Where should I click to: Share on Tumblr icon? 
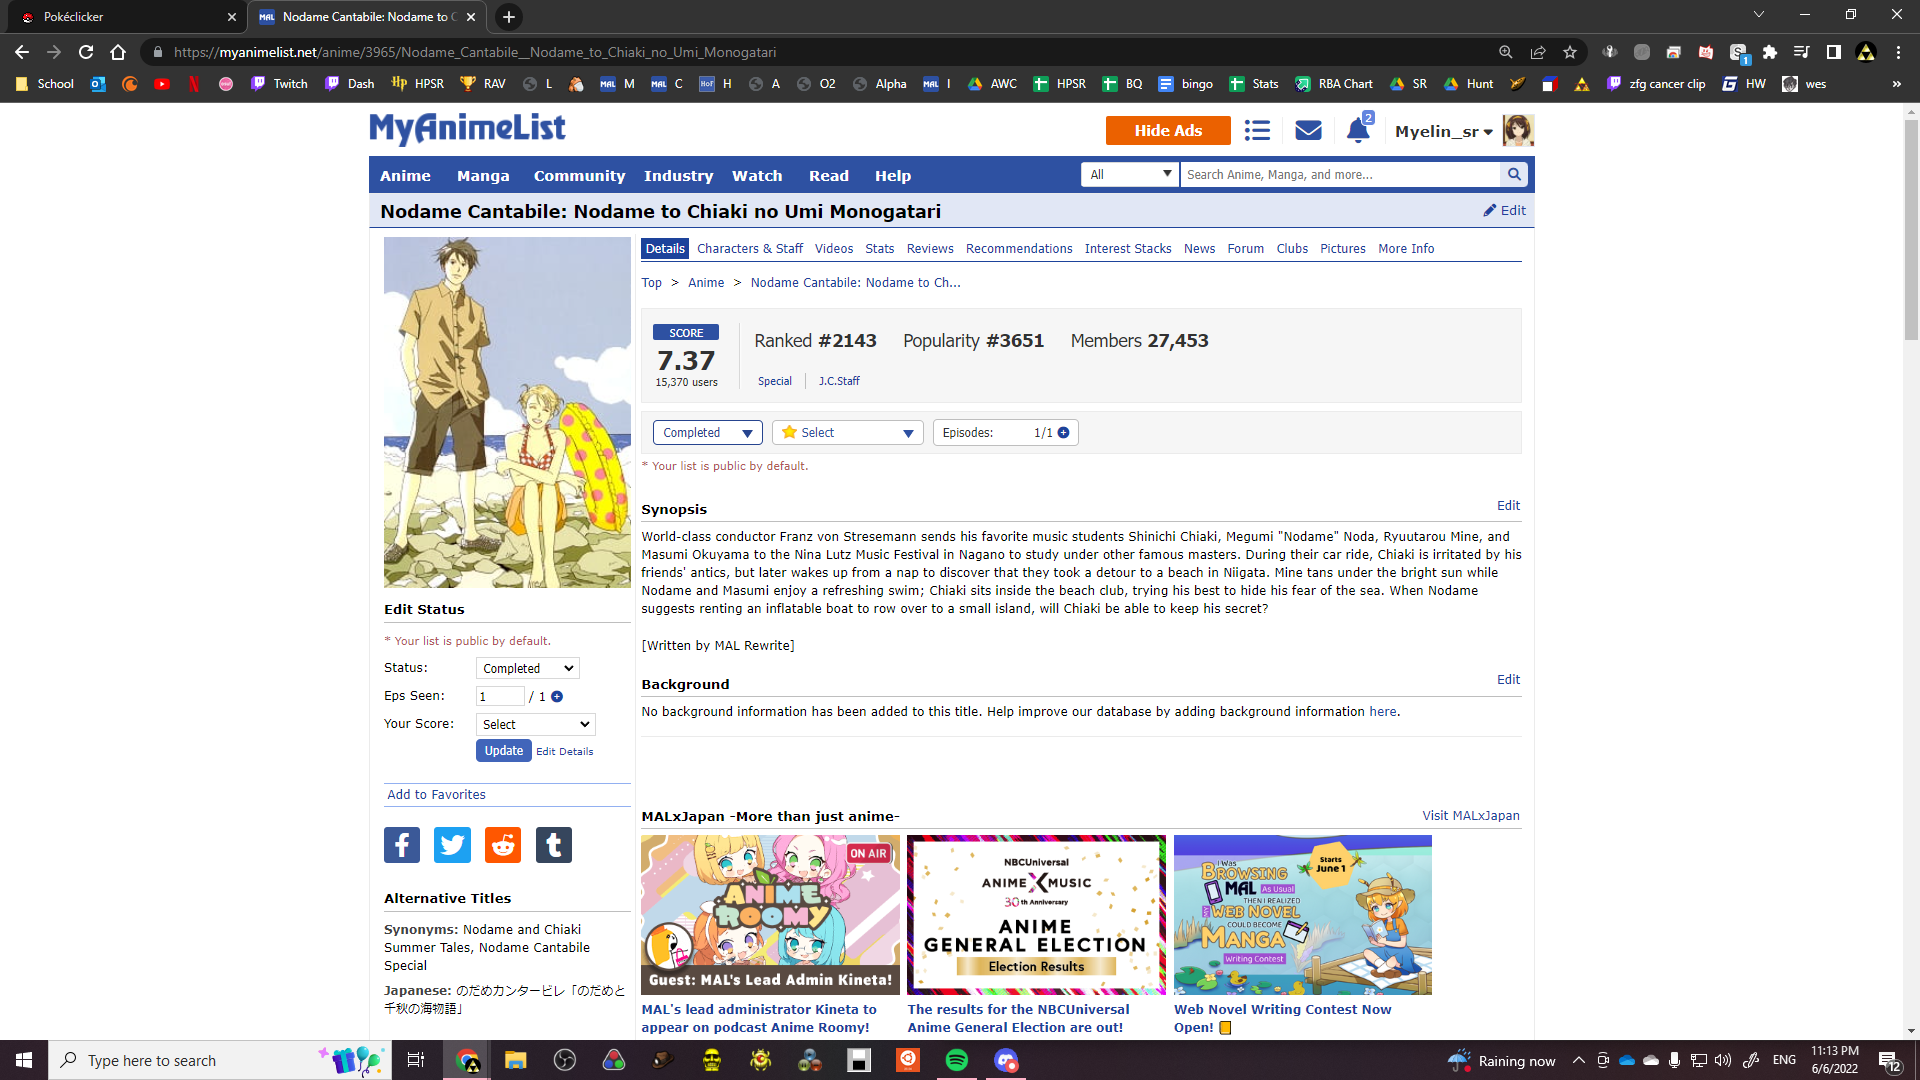click(x=553, y=845)
